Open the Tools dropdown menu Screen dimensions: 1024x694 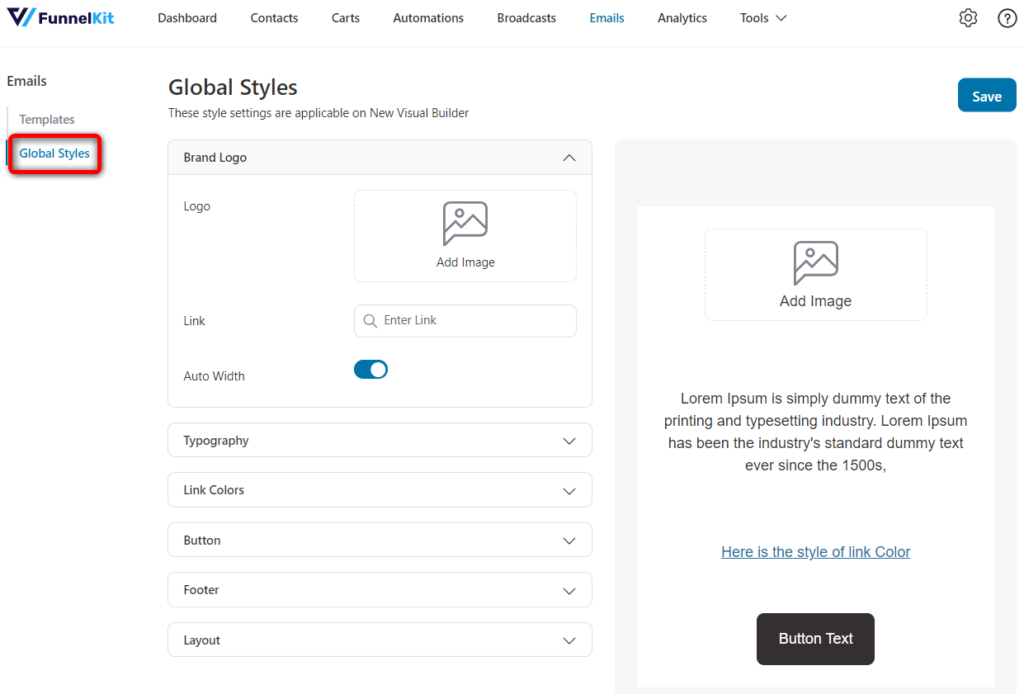(x=763, y=18)
